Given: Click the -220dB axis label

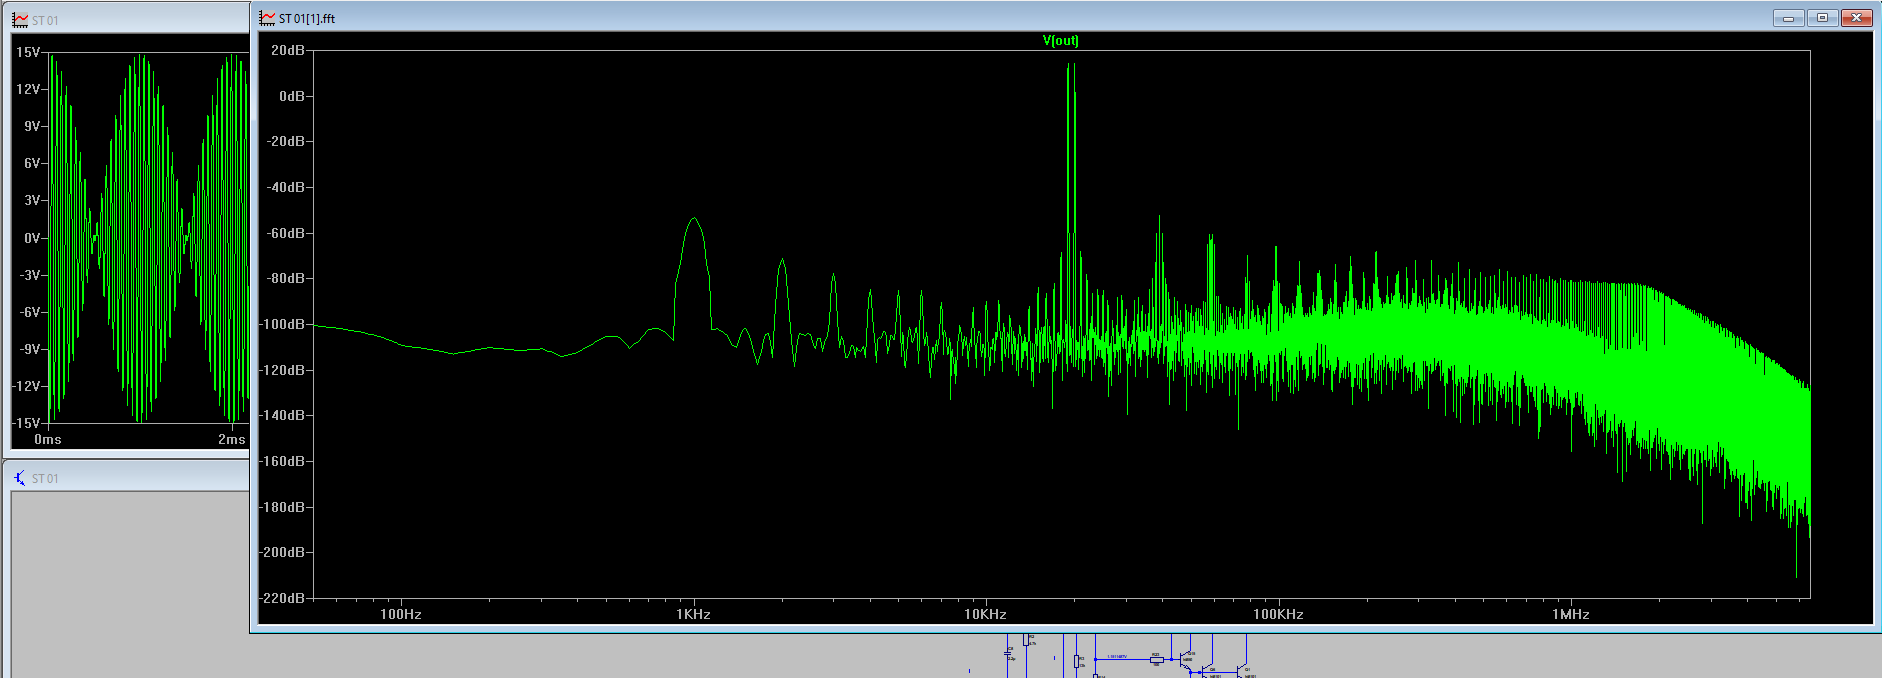Looking at the screenshot, I should 283,598.
